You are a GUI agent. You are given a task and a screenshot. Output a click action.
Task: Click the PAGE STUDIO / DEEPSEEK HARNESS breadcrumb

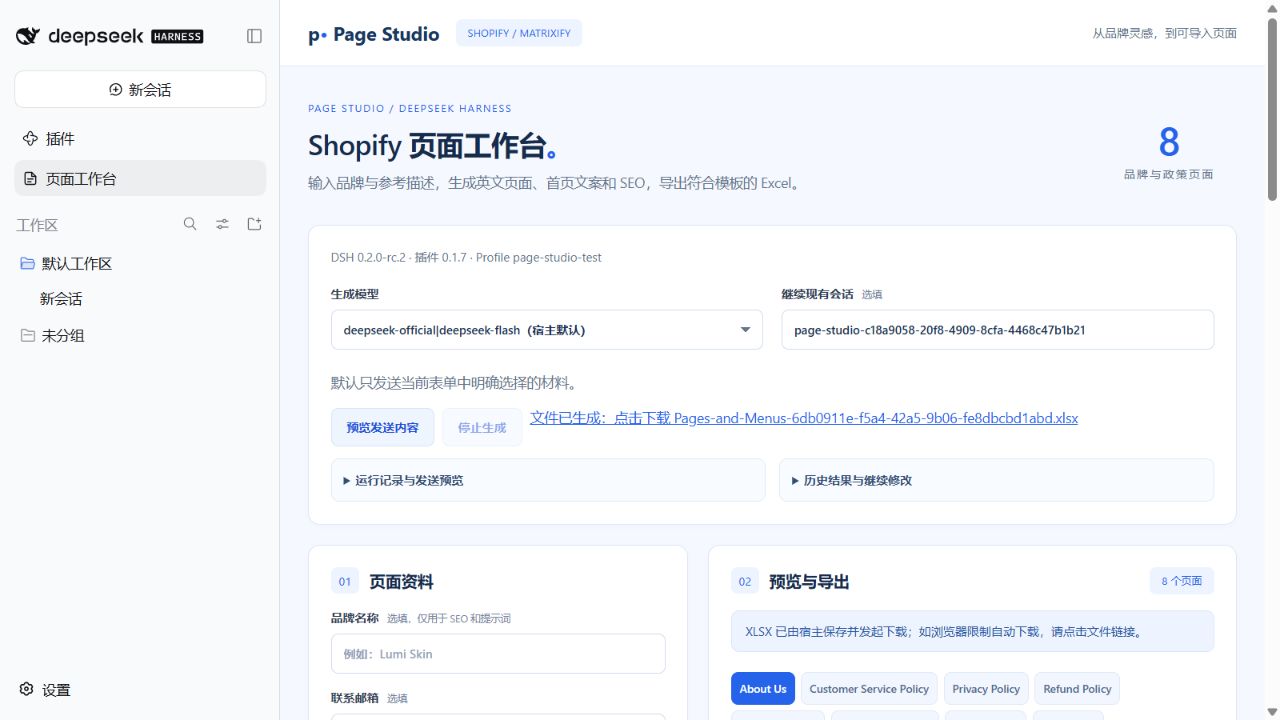click(410, 108)
